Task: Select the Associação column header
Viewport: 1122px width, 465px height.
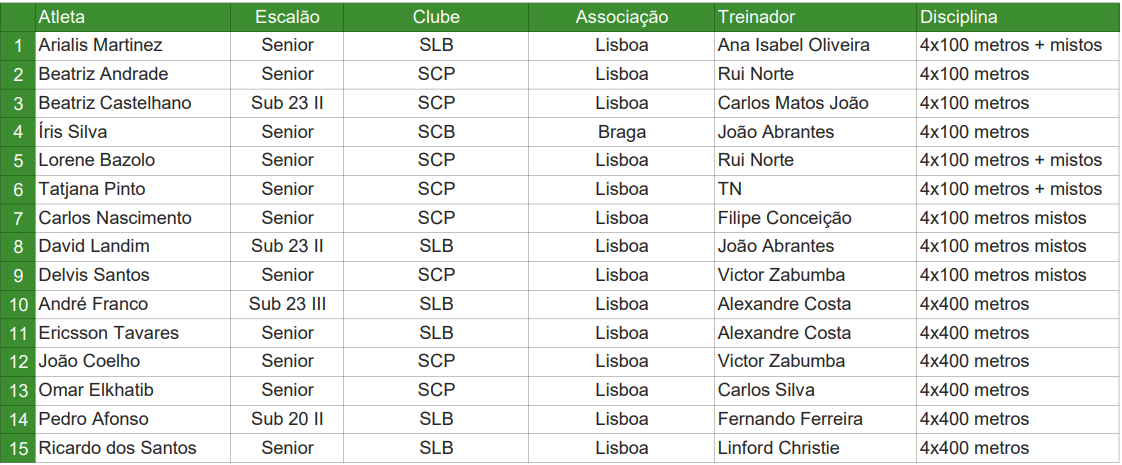Action: click(x=621, y=17)
